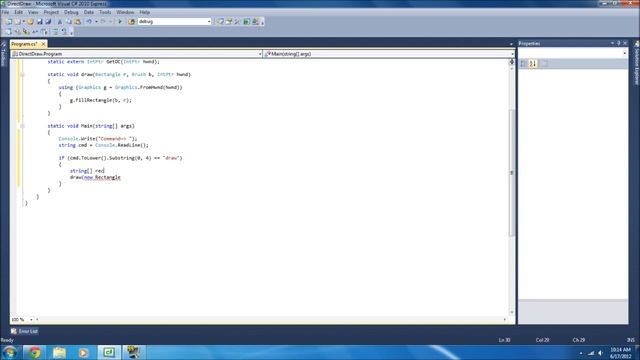Open the Project menu
640x360 pixels.
pyautogui.click(x=51, y=12)
